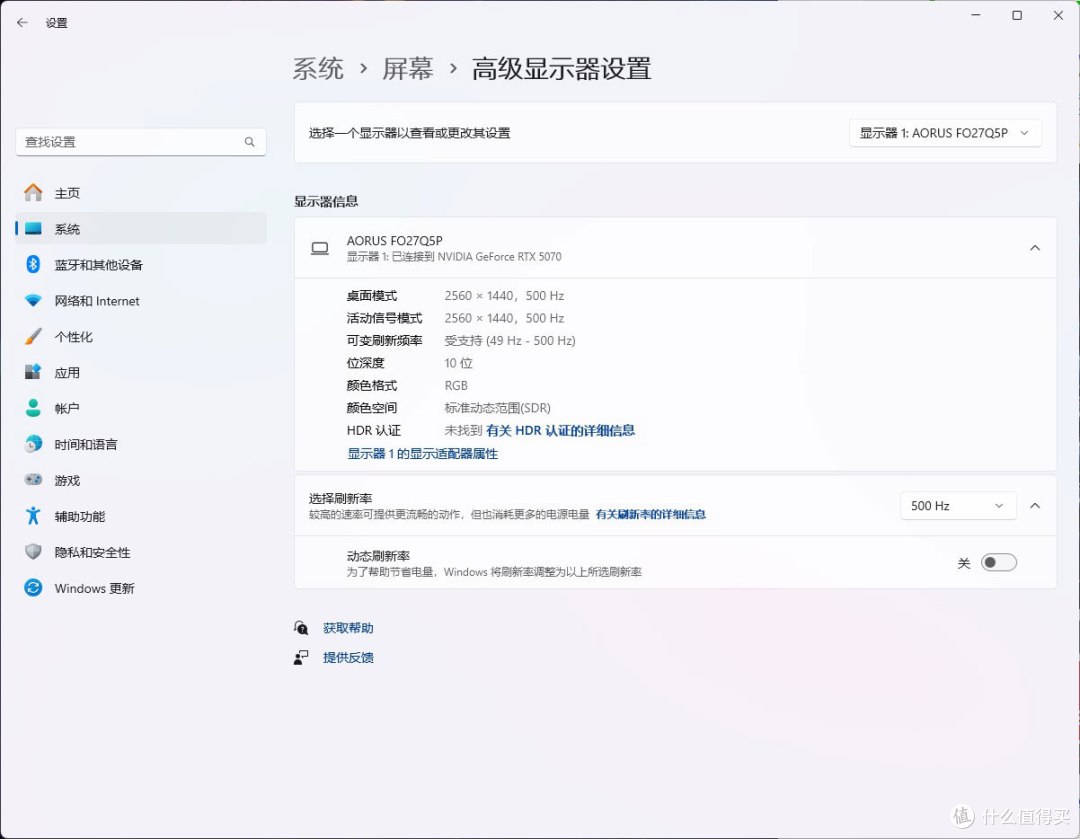This screenshot has height=839, width=1080.
Task: Select 蓝牙和其他设备 in the sidebar
Action: (x=141, y=265)
